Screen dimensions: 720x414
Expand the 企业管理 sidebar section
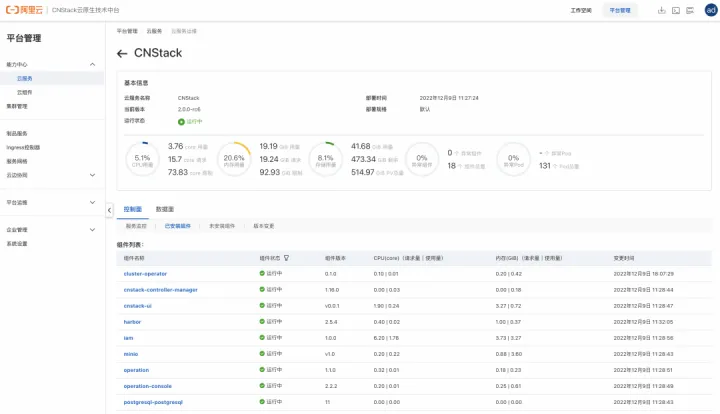(x=92, y=229)
